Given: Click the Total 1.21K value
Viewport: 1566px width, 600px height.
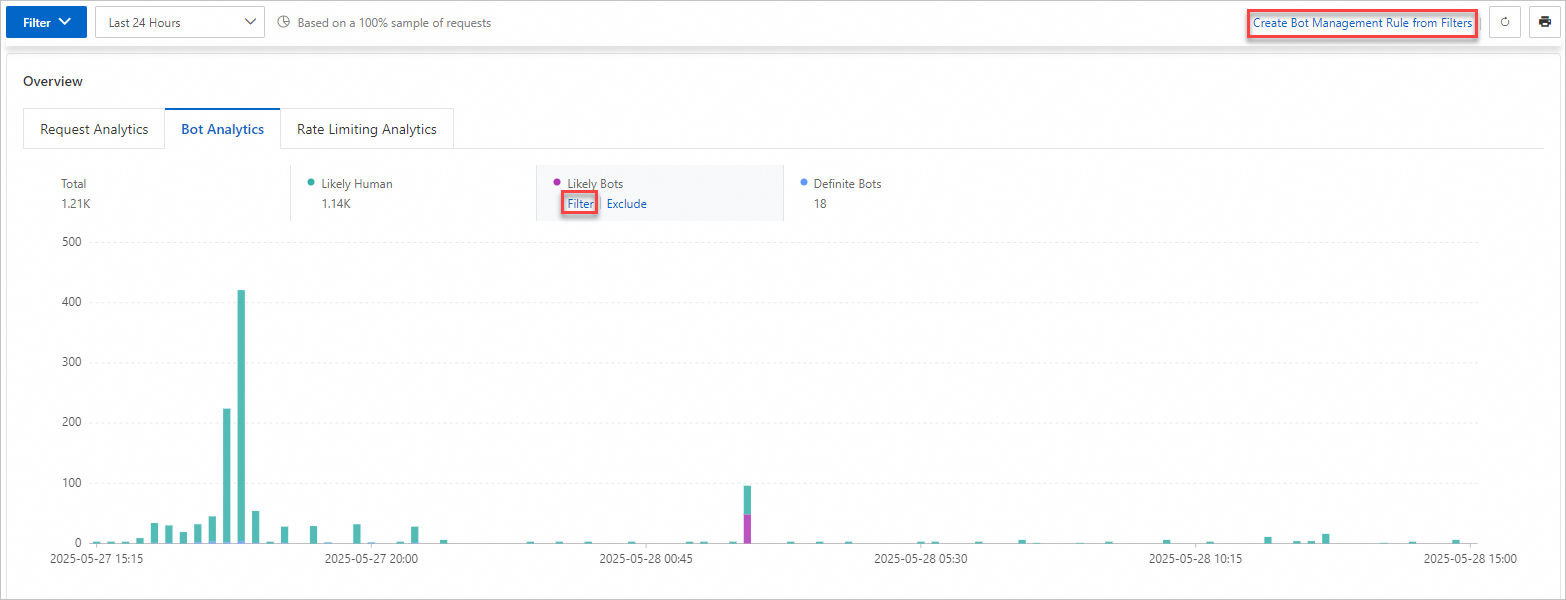Looking at the screenshot, I should pyautogui.click(x=75, y=204).
